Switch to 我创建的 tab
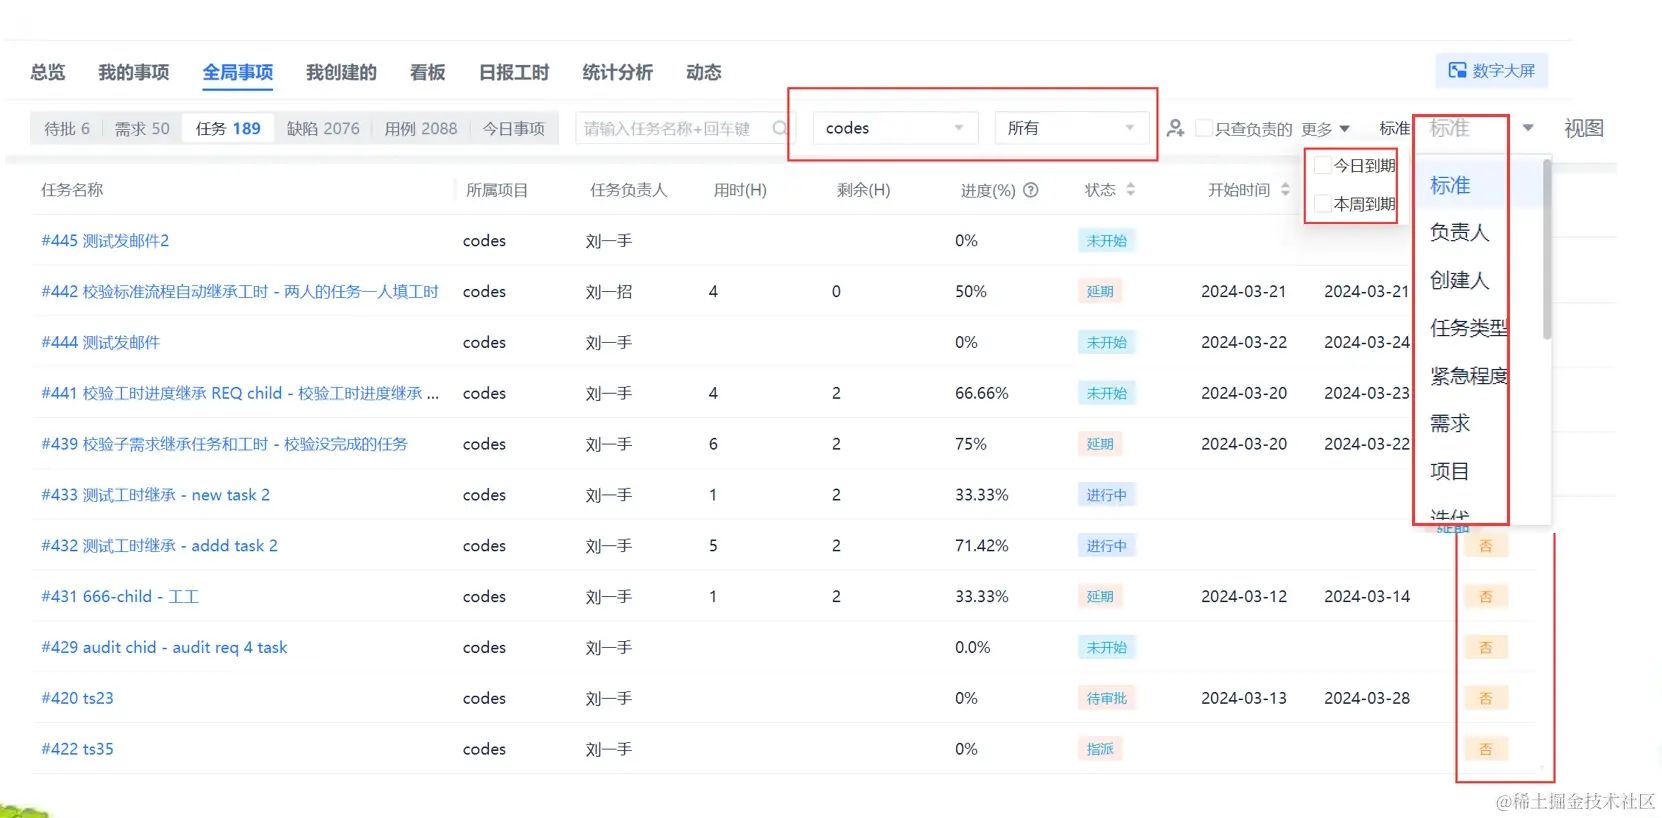The width and height of the screenshot is (1662, 818). coord(341,72)
